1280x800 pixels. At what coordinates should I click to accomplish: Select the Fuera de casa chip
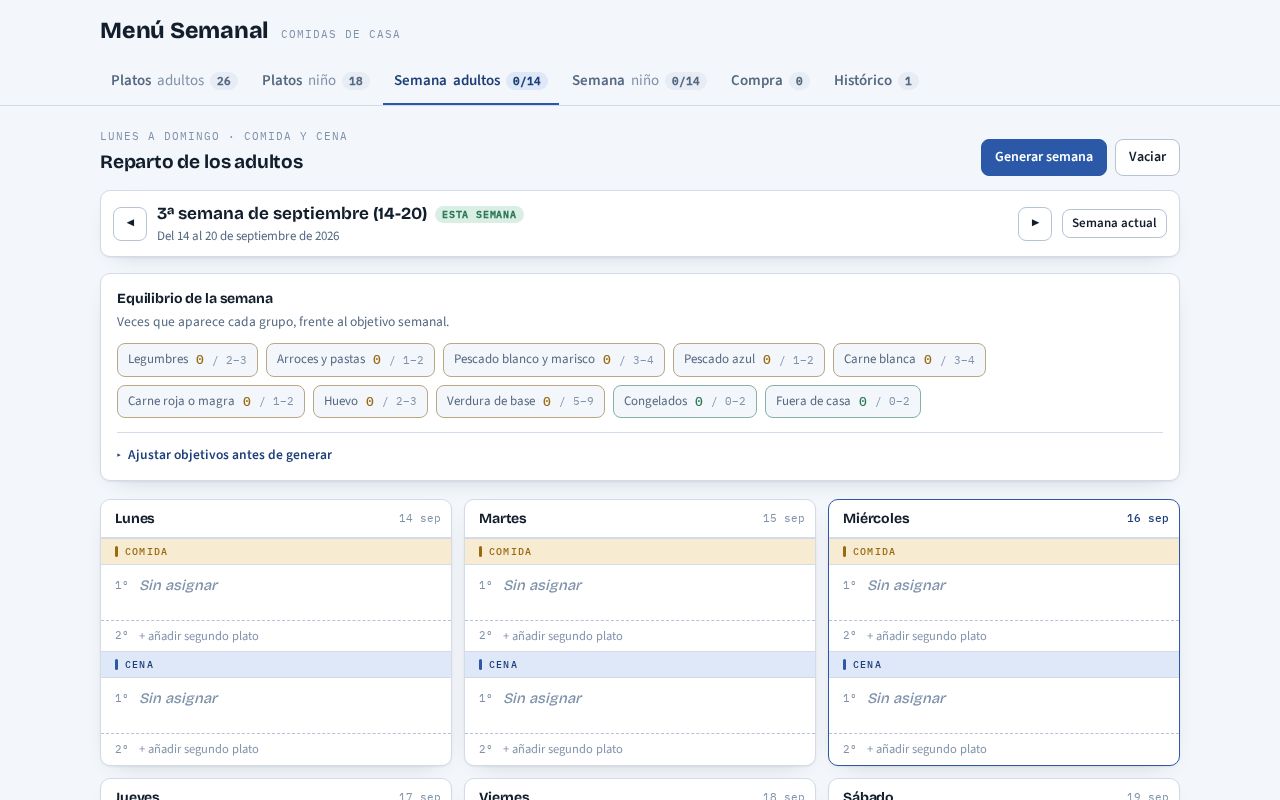coord(843,402)
